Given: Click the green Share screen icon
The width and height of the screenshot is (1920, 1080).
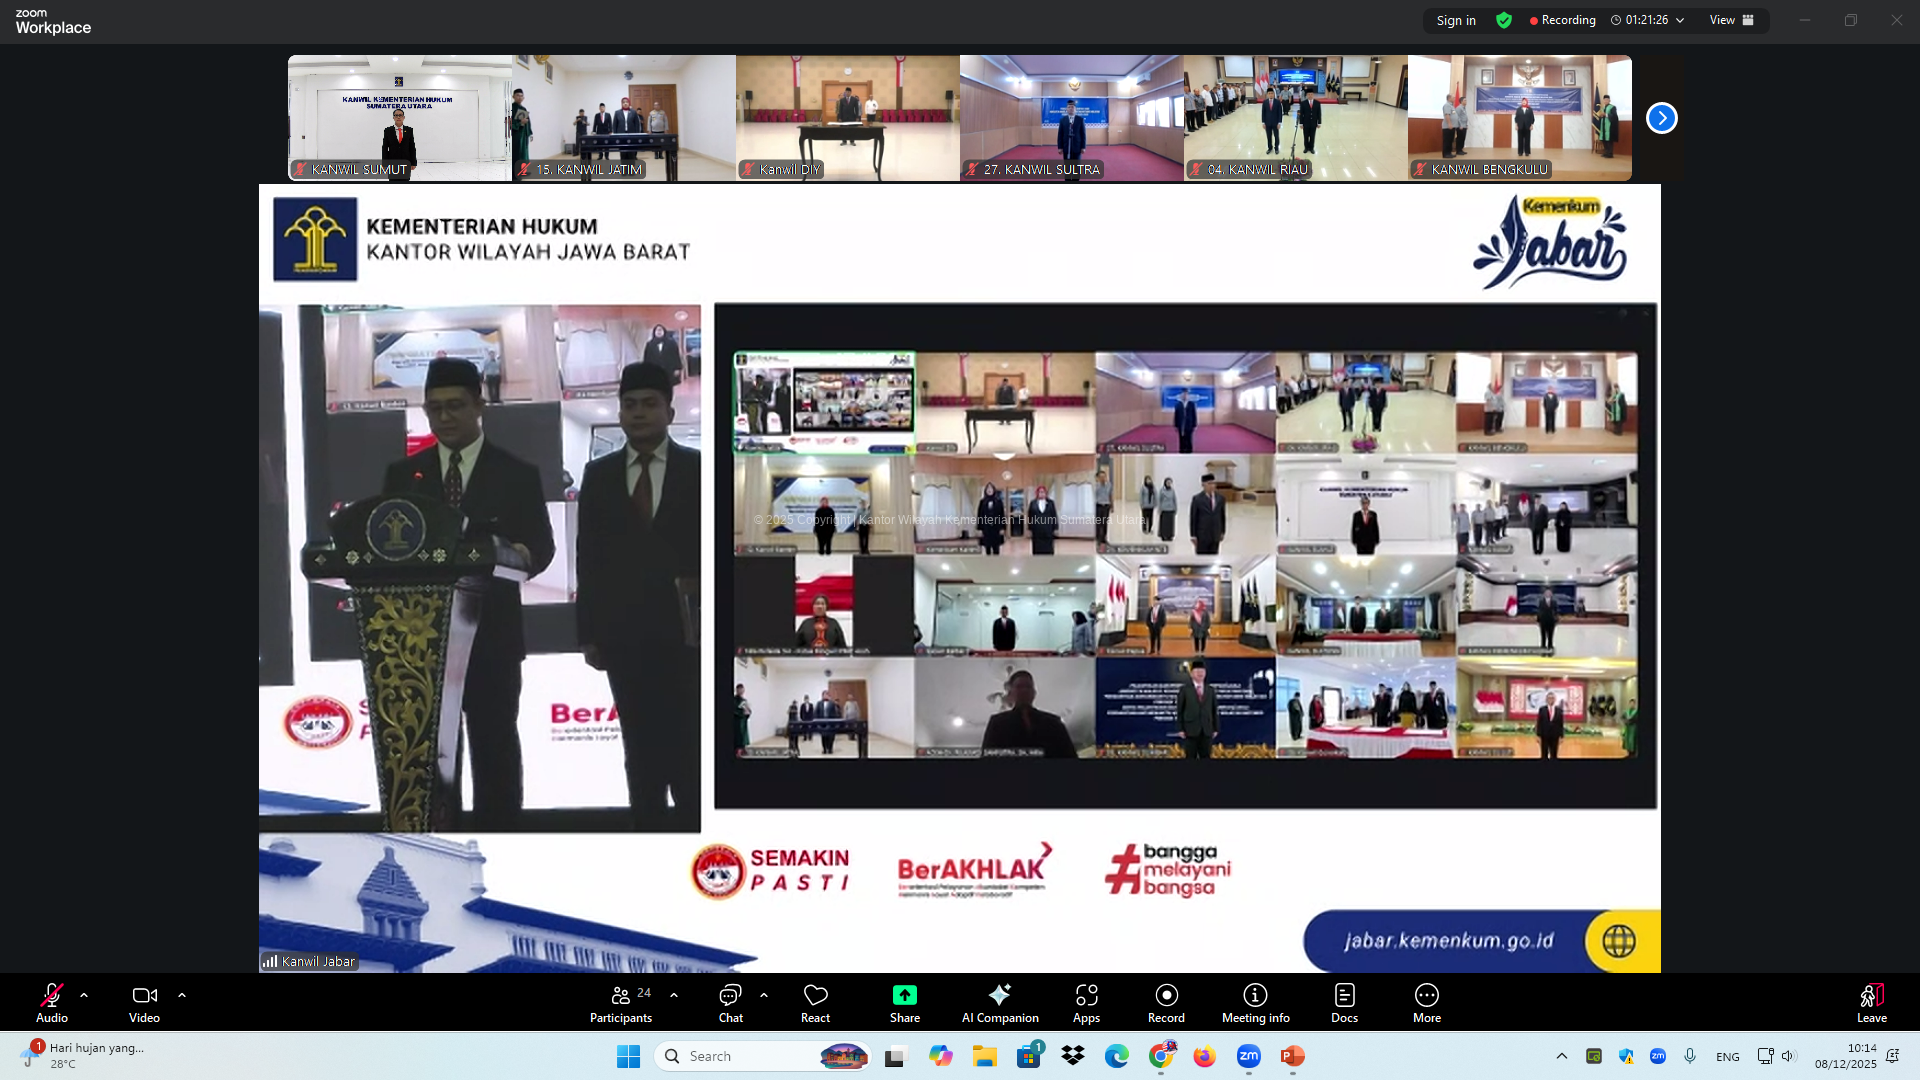Looking at the screenshot, I should click(x=904, y=995).
